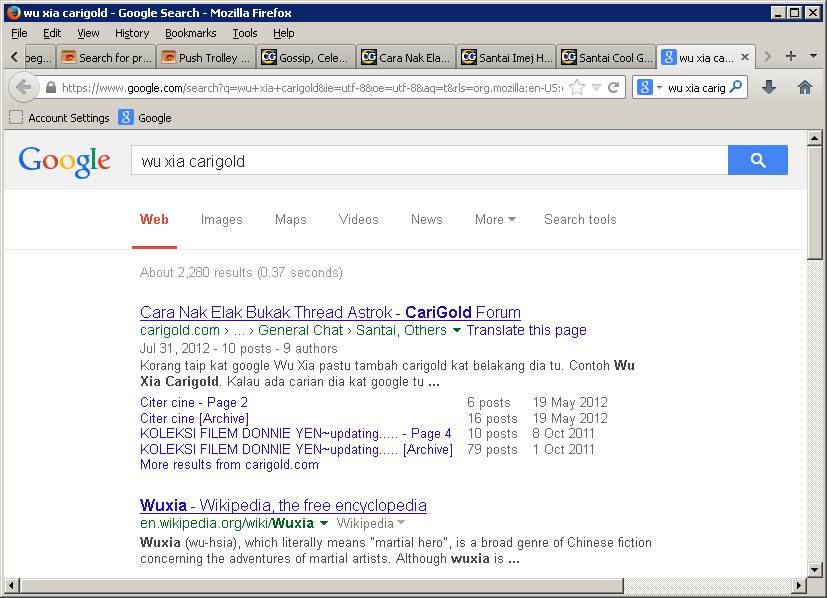Switch to 'Gossip, Cele...' tab
The width and height of the screenshot is (827, 598).
point(306,57)
